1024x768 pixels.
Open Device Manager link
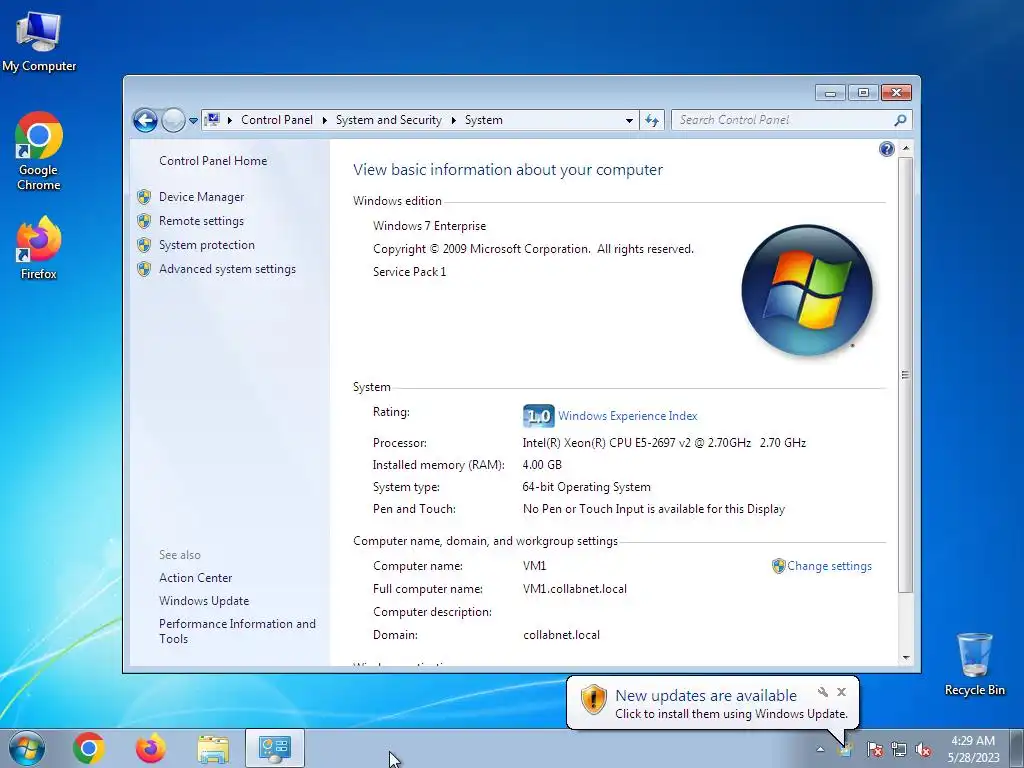point(201,197)
